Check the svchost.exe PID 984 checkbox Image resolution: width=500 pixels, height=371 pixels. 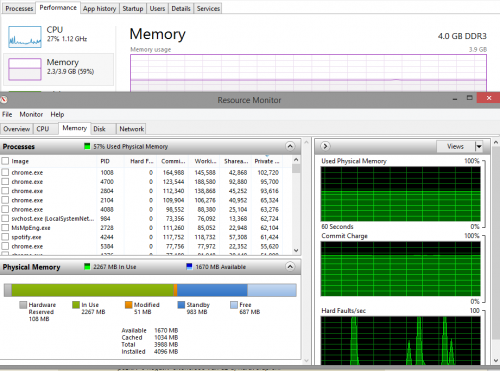point(5,218)
